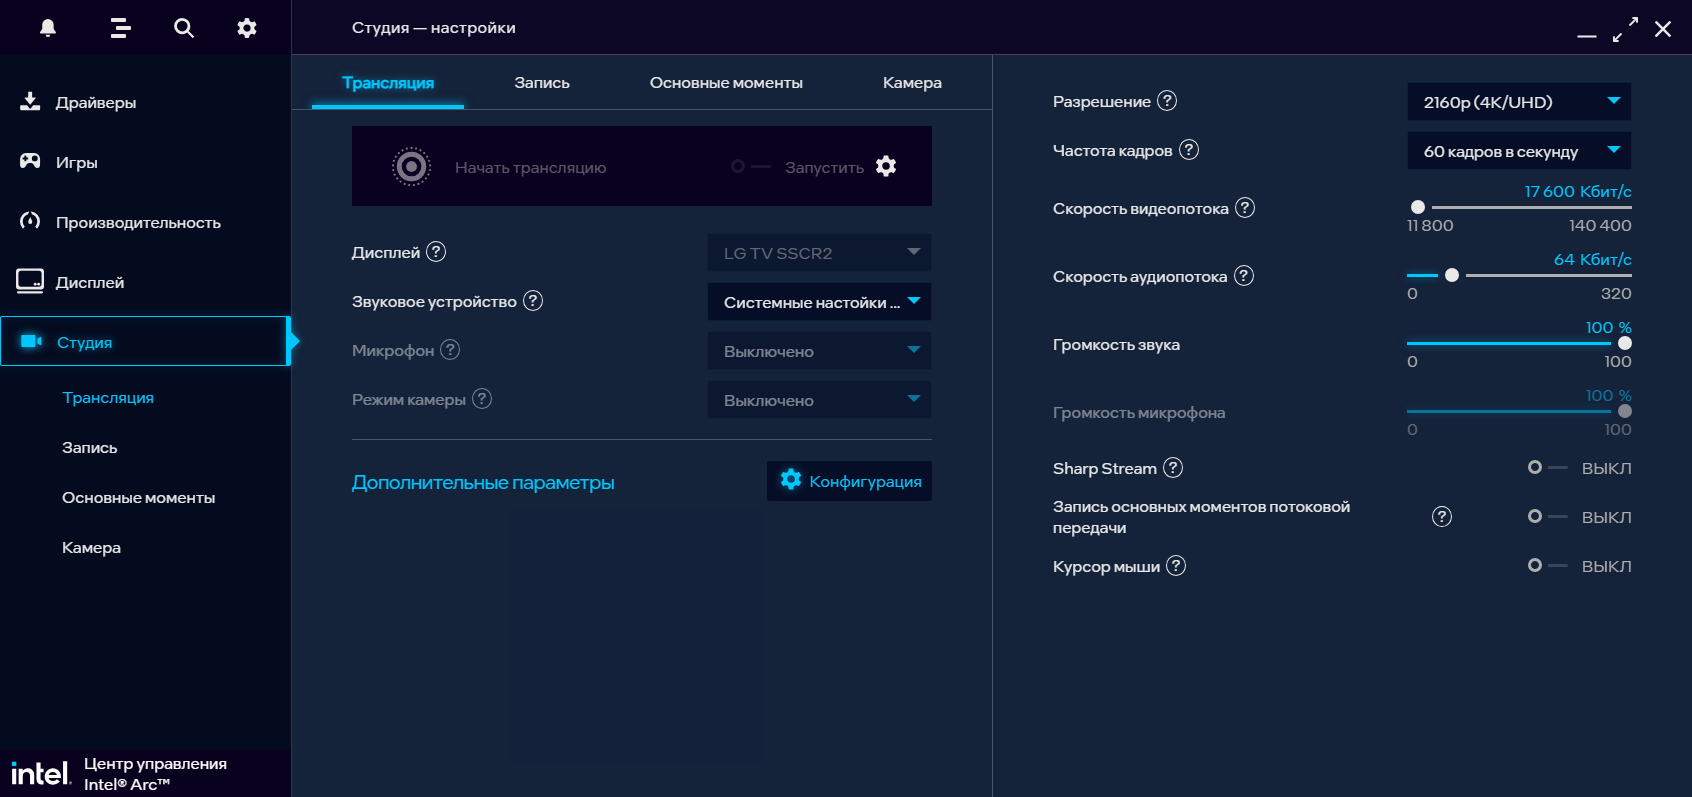Click help icon beside Звуковое устройство
This screenshot has height=797, width=1692.
tap(533, 301)
